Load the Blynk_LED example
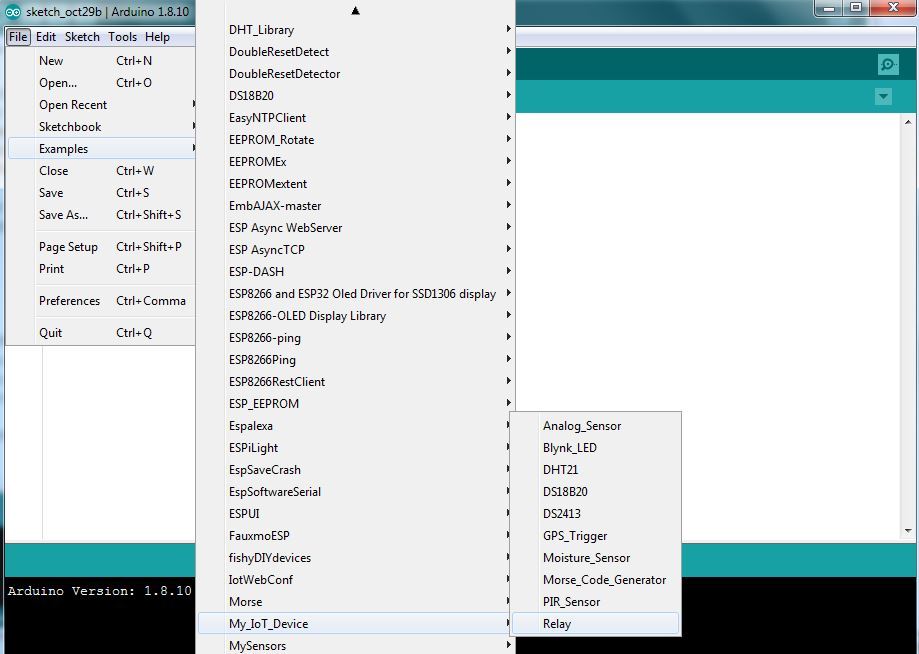919x654 pixels. [x=595, y=448]
